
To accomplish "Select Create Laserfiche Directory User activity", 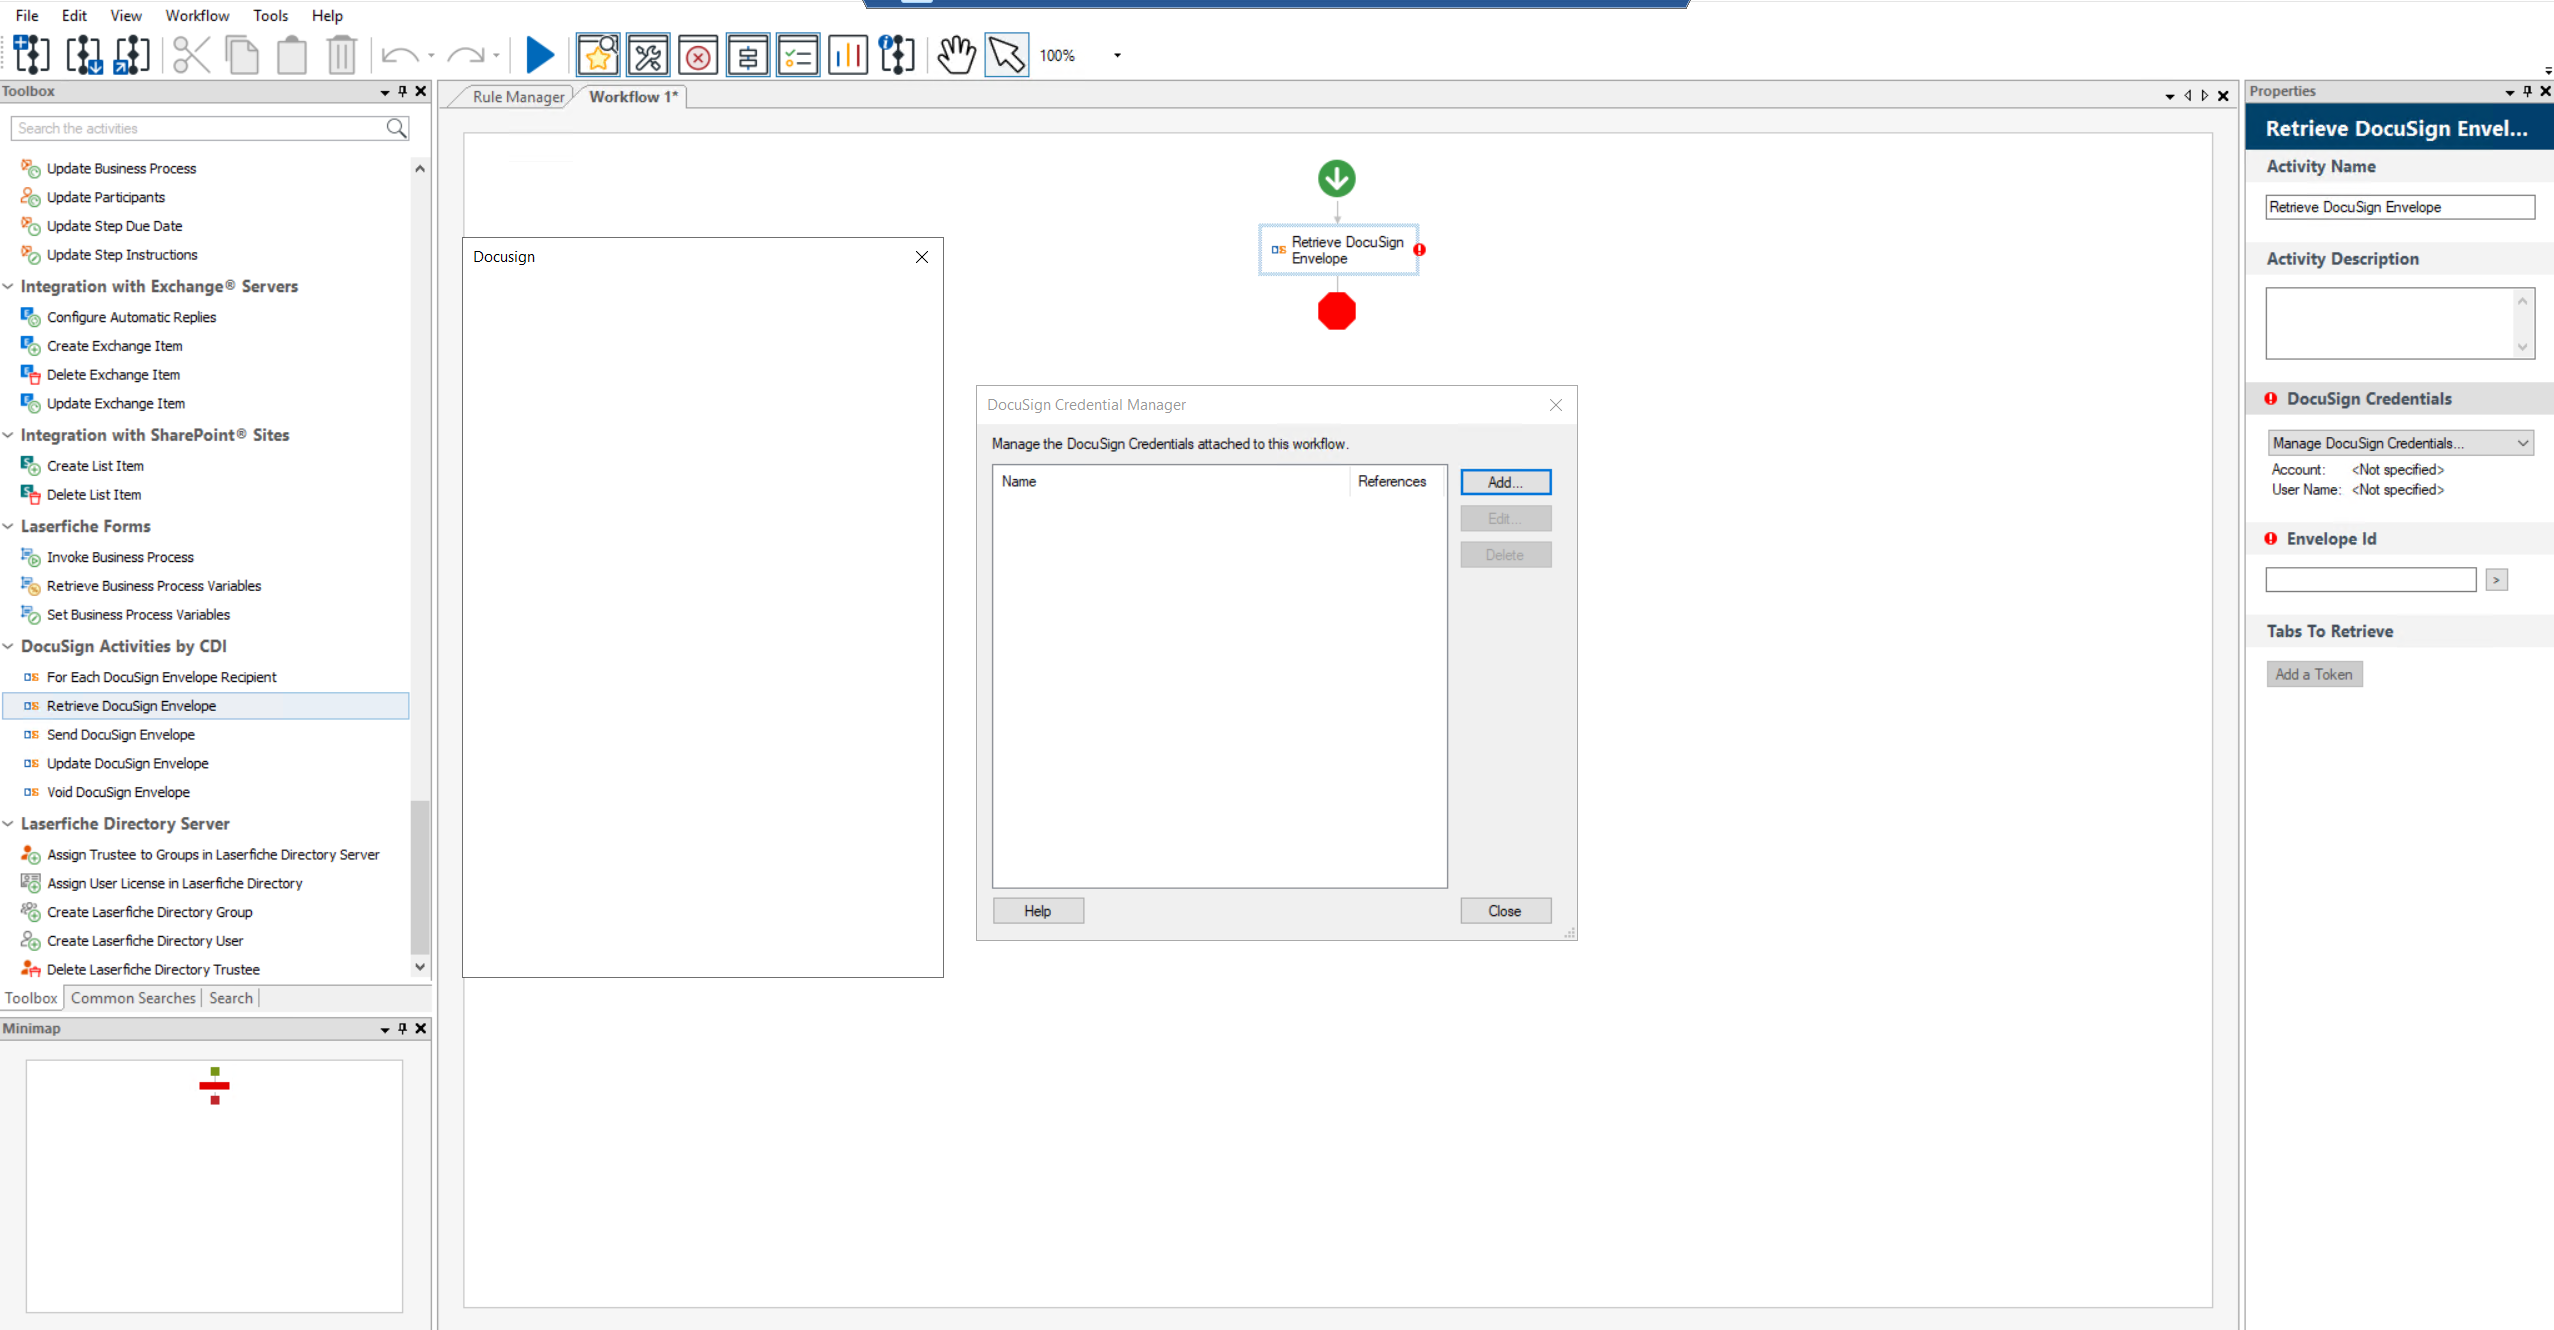I will click(145, 941).
